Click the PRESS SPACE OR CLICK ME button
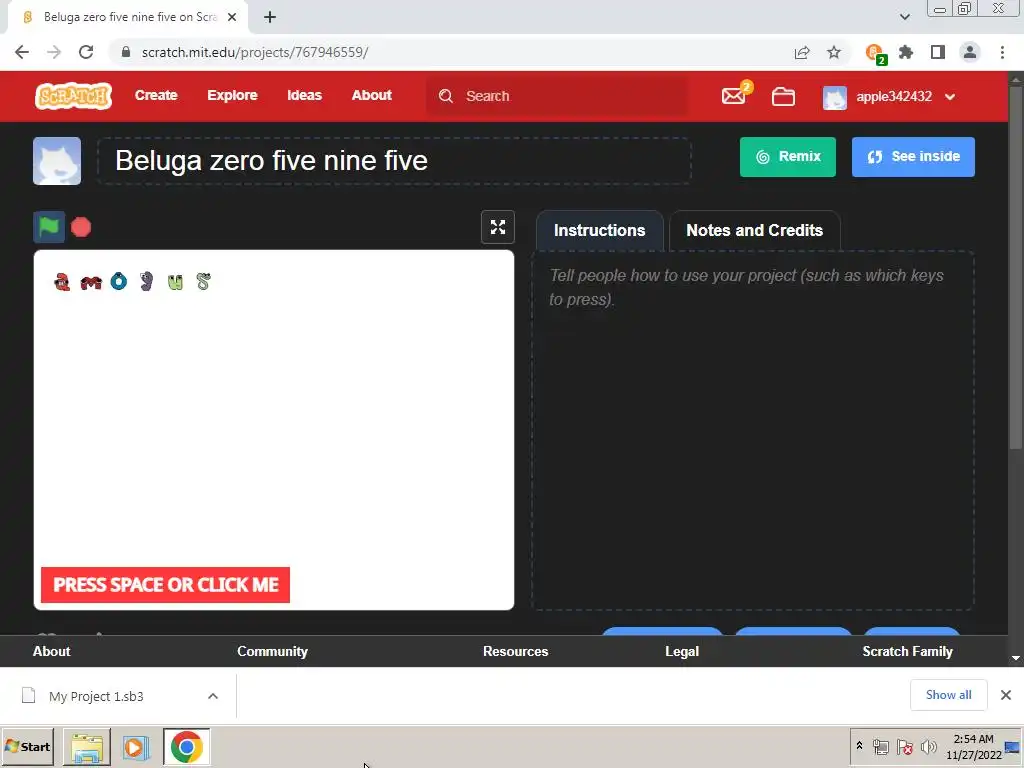This screenshot has width=1024, height=768. (x=165, y=585)
